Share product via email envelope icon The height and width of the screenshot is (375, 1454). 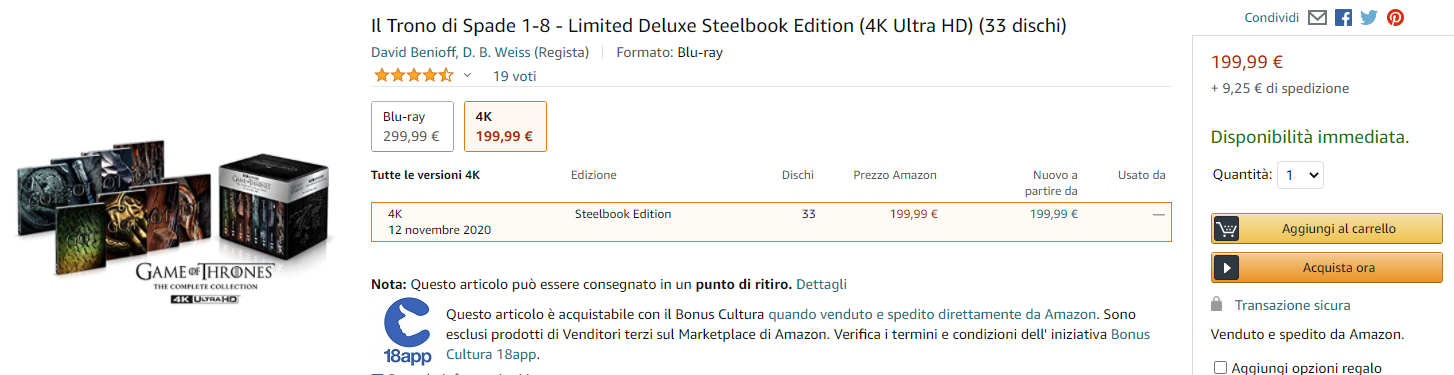pos(1318,18)
